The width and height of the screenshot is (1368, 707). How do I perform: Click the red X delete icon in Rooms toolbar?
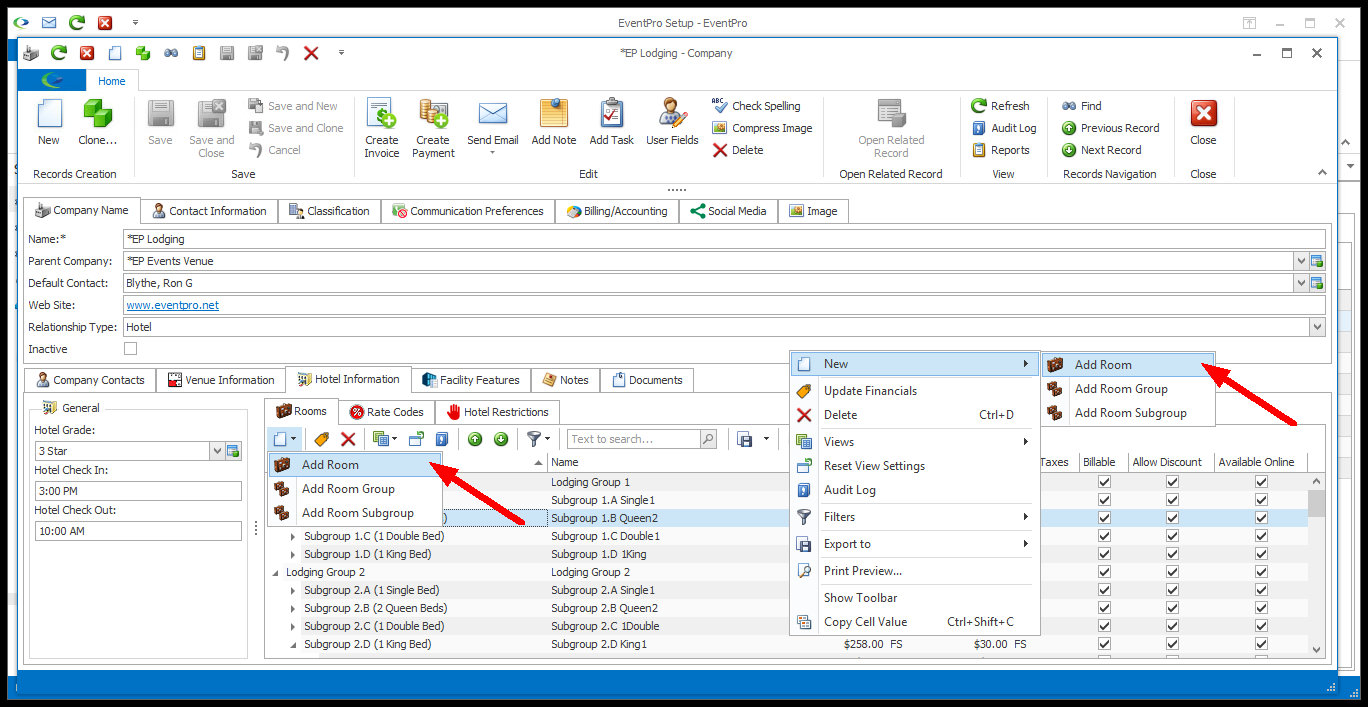pos(348,439)
